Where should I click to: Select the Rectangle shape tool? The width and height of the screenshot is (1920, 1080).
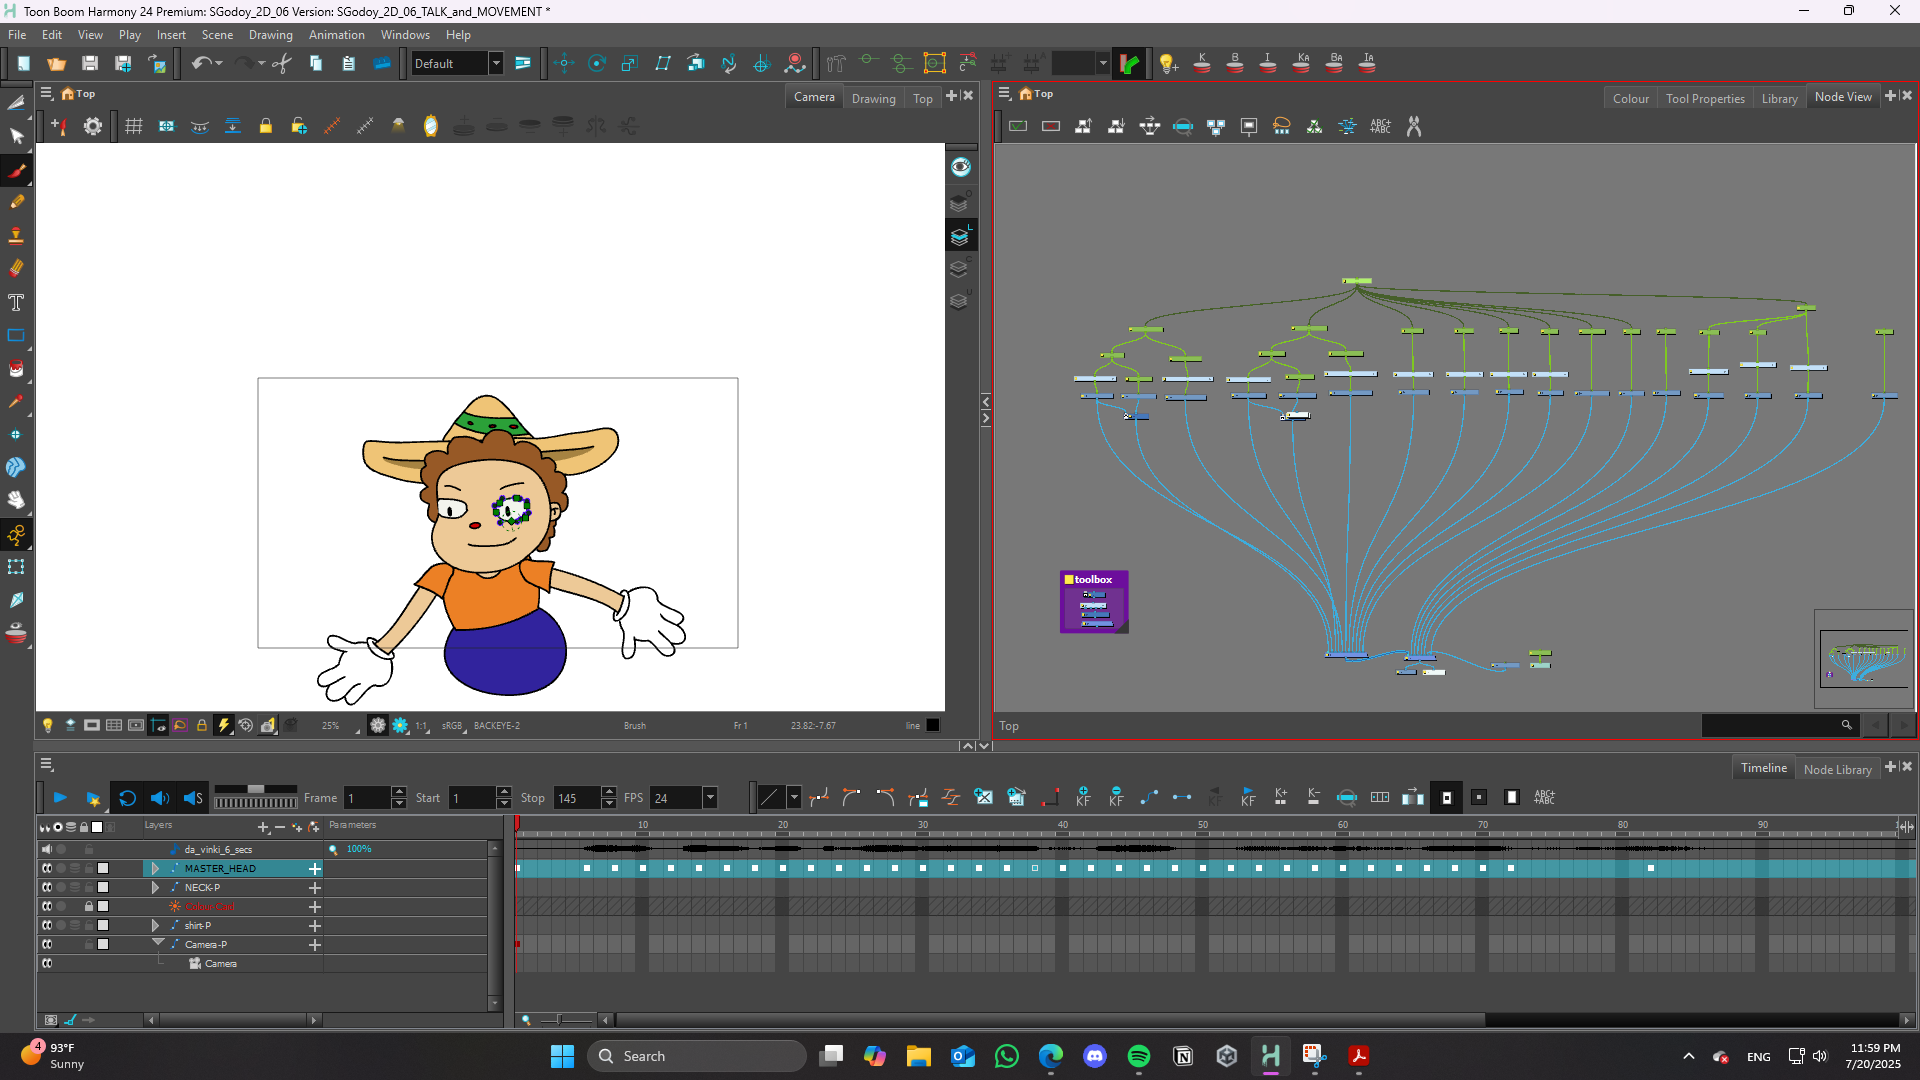click(x=16, y=335)
